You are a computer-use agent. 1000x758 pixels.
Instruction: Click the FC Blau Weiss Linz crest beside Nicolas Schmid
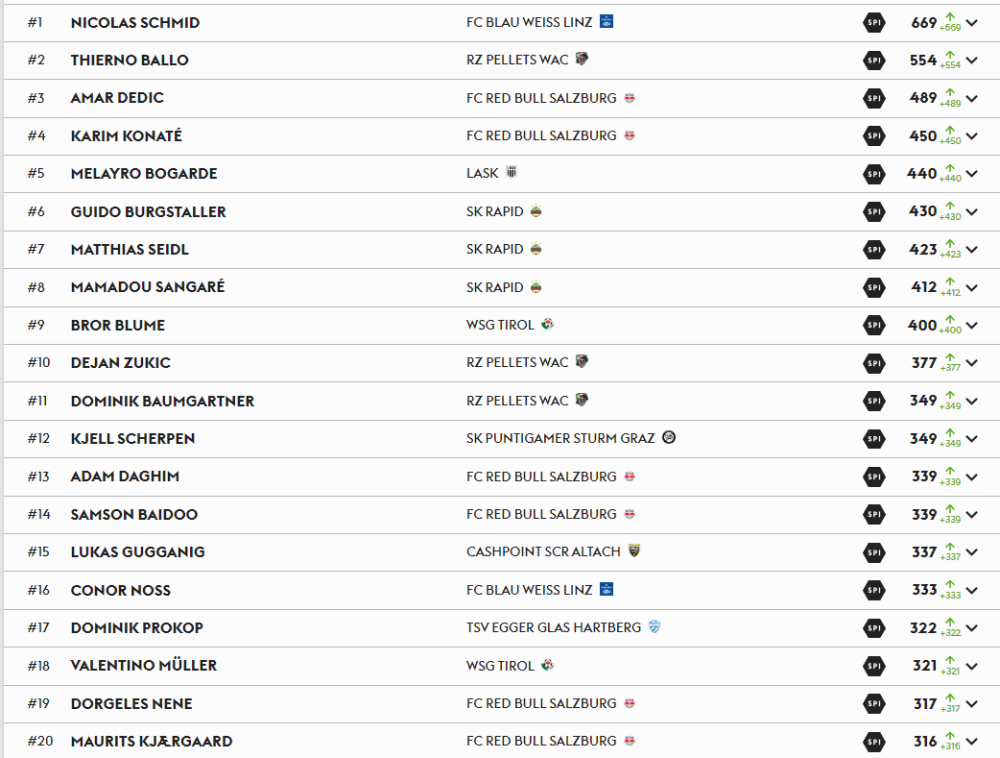(606, 21)
